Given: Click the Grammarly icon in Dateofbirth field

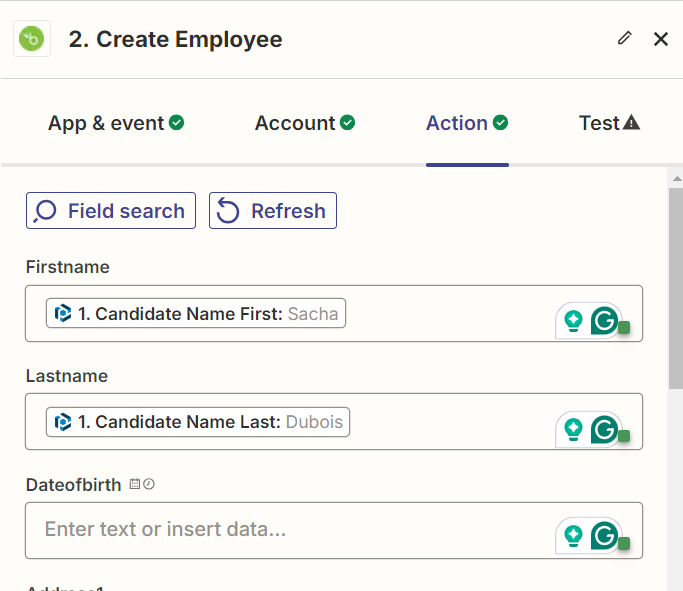Looking at the screenshot, I should (x=604, y=535).
